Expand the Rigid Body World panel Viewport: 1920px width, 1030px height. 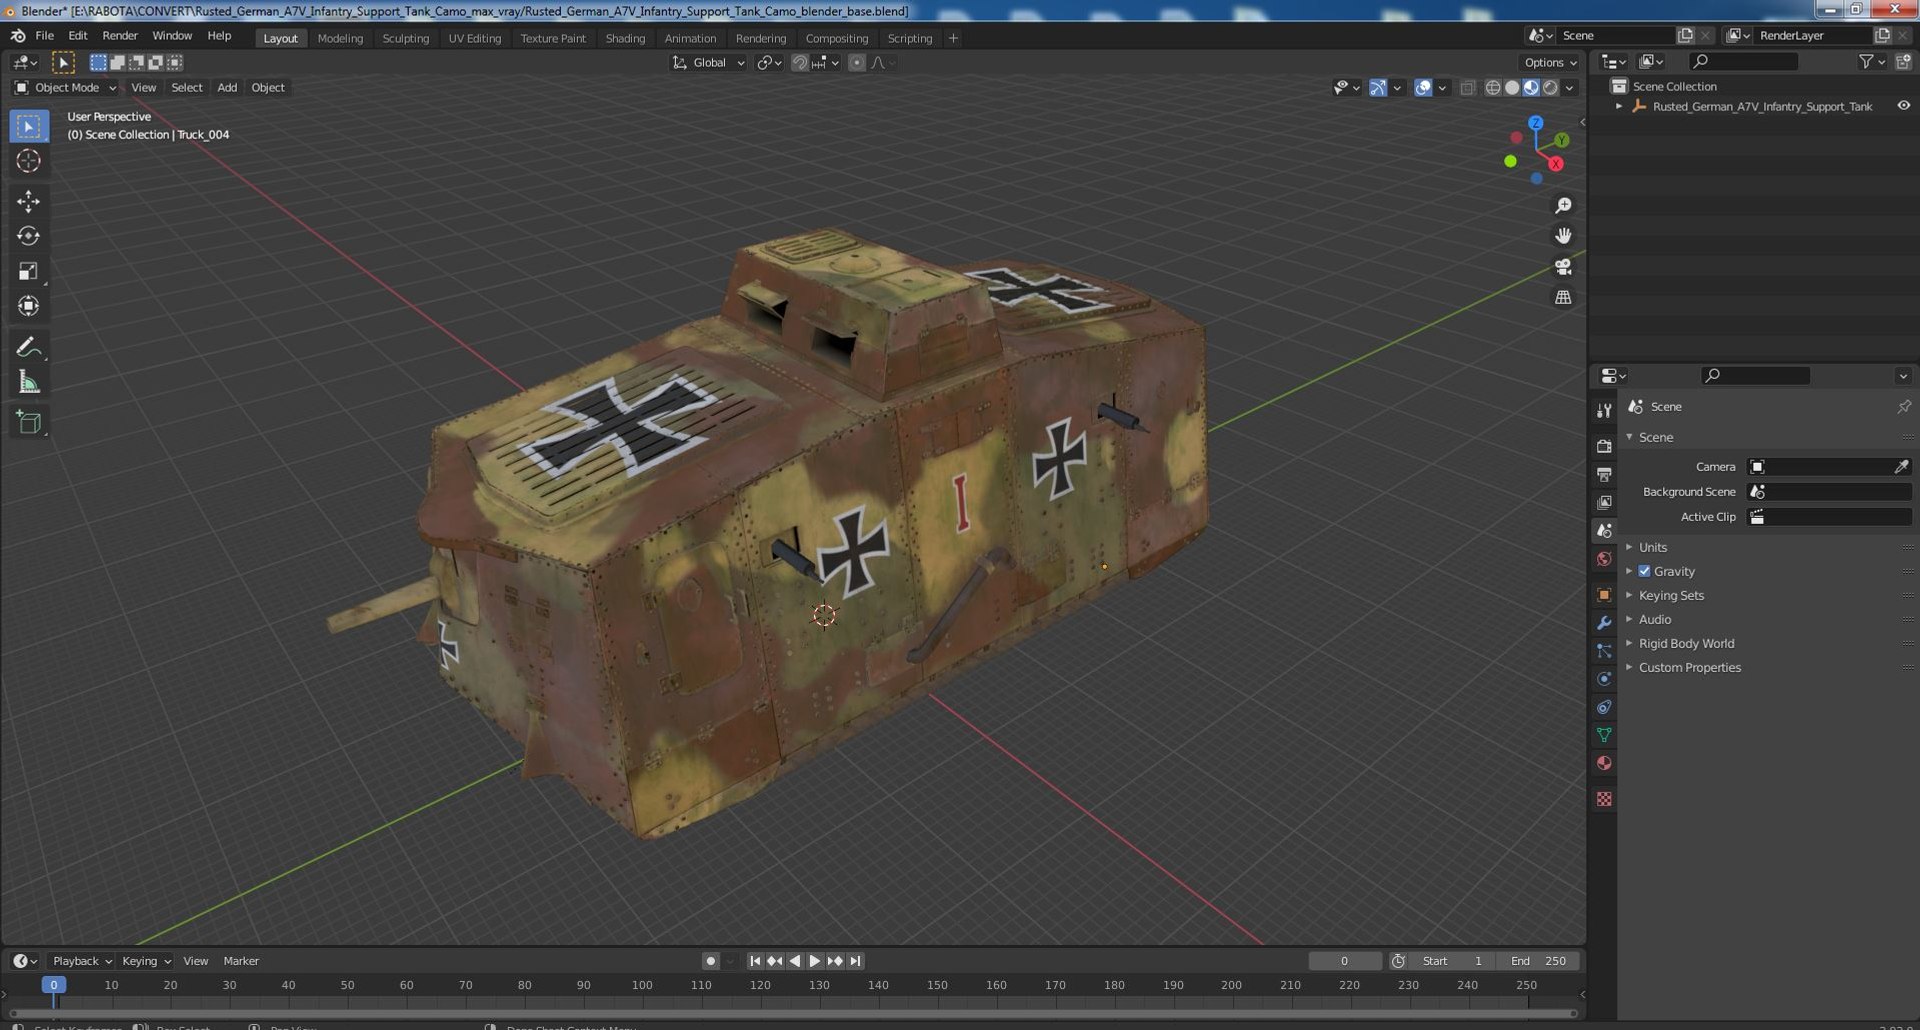pyautogui.click(x=1686, y=643)
